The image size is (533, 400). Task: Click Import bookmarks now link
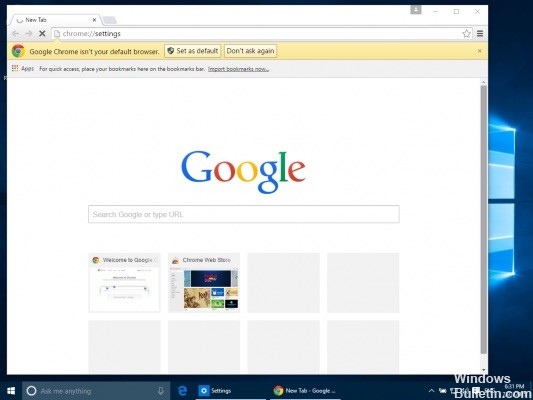238,69
